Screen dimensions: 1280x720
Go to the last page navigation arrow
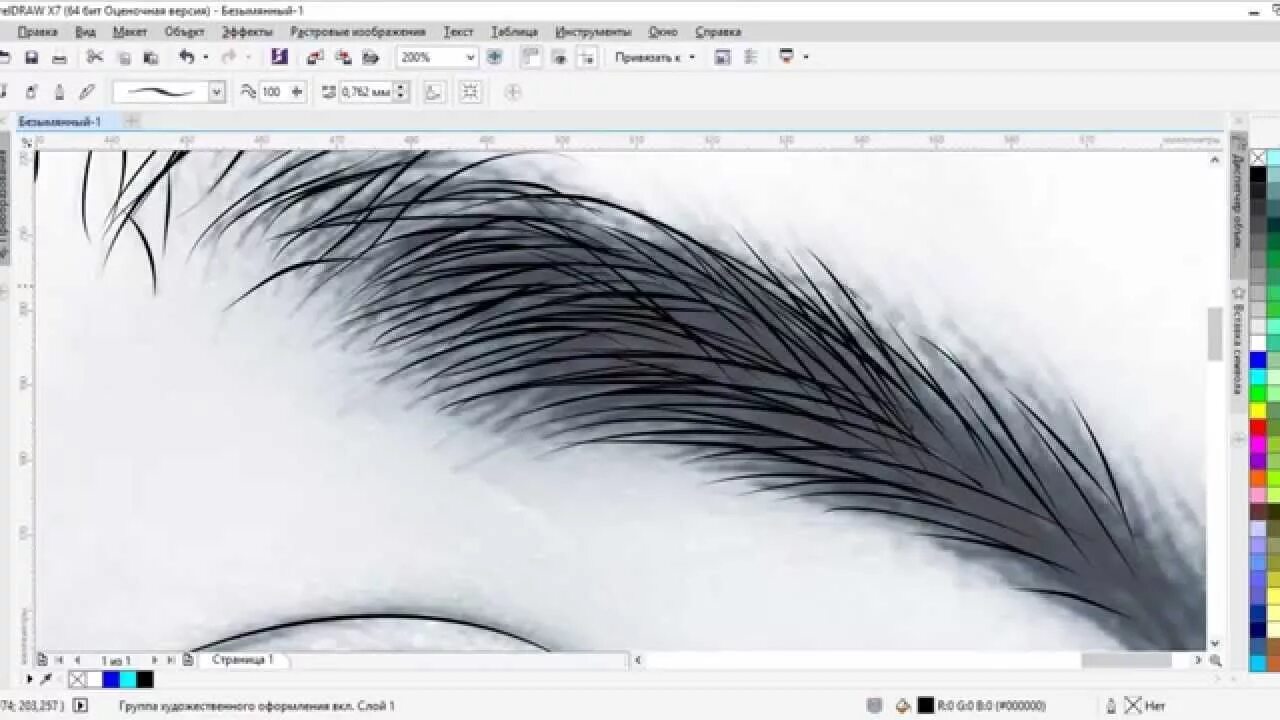[x=171, y=660]
